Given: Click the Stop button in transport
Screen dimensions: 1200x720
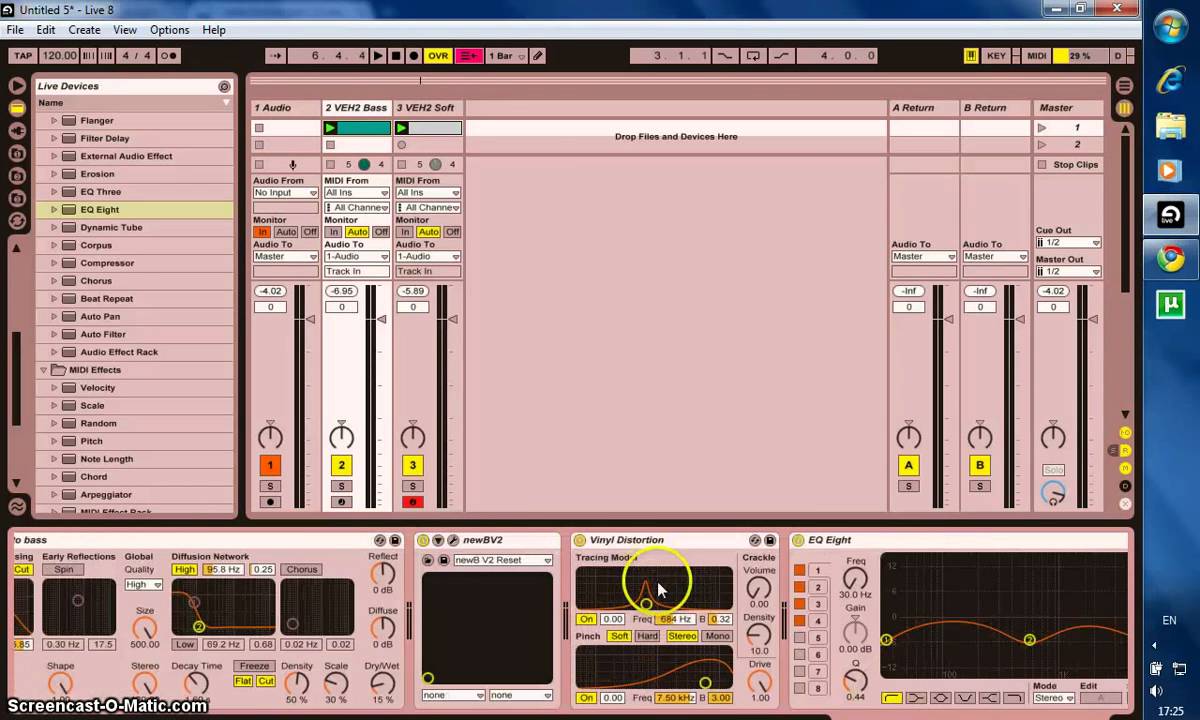Looking at the screenshot, I should 396,56.
